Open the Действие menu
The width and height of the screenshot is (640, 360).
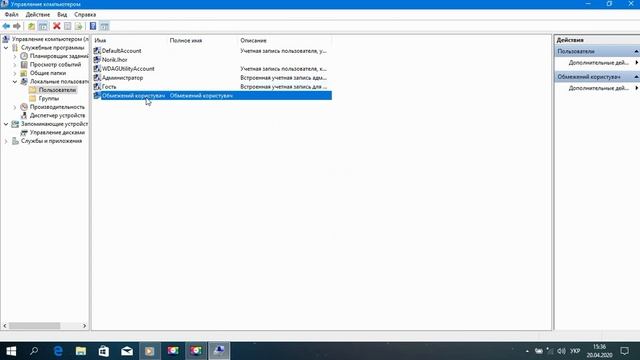pos(38,14)
